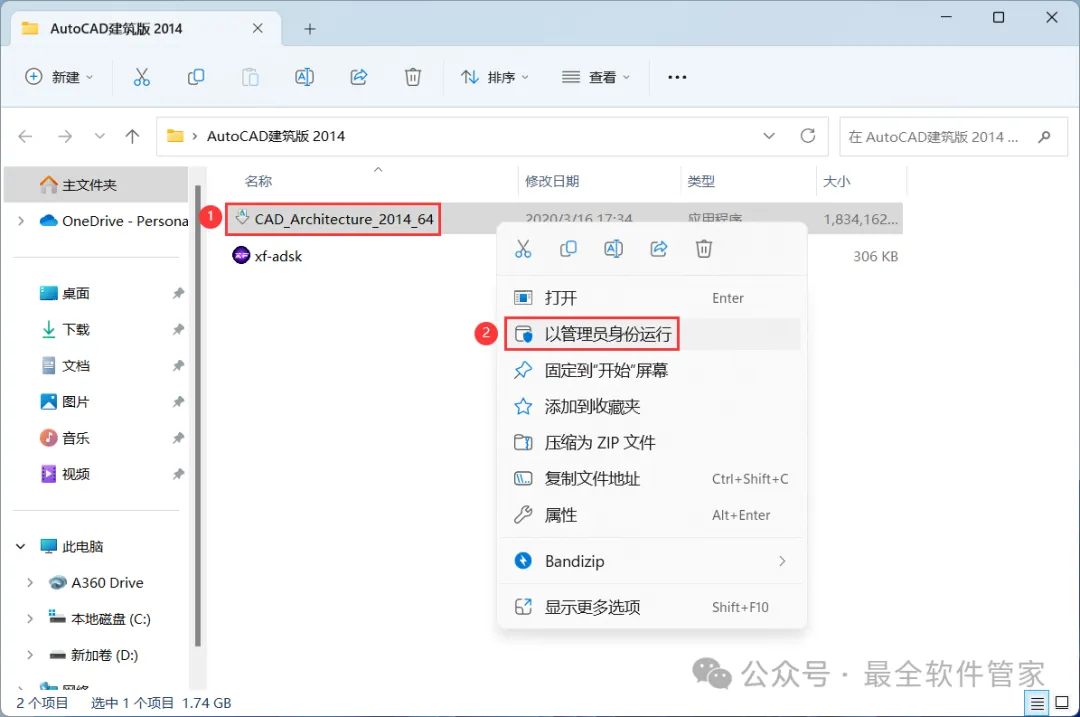Screen dimensions: 1080x717
Task: Choose 显示更多选项 in the context menu
Action: [x=652, y=607]
